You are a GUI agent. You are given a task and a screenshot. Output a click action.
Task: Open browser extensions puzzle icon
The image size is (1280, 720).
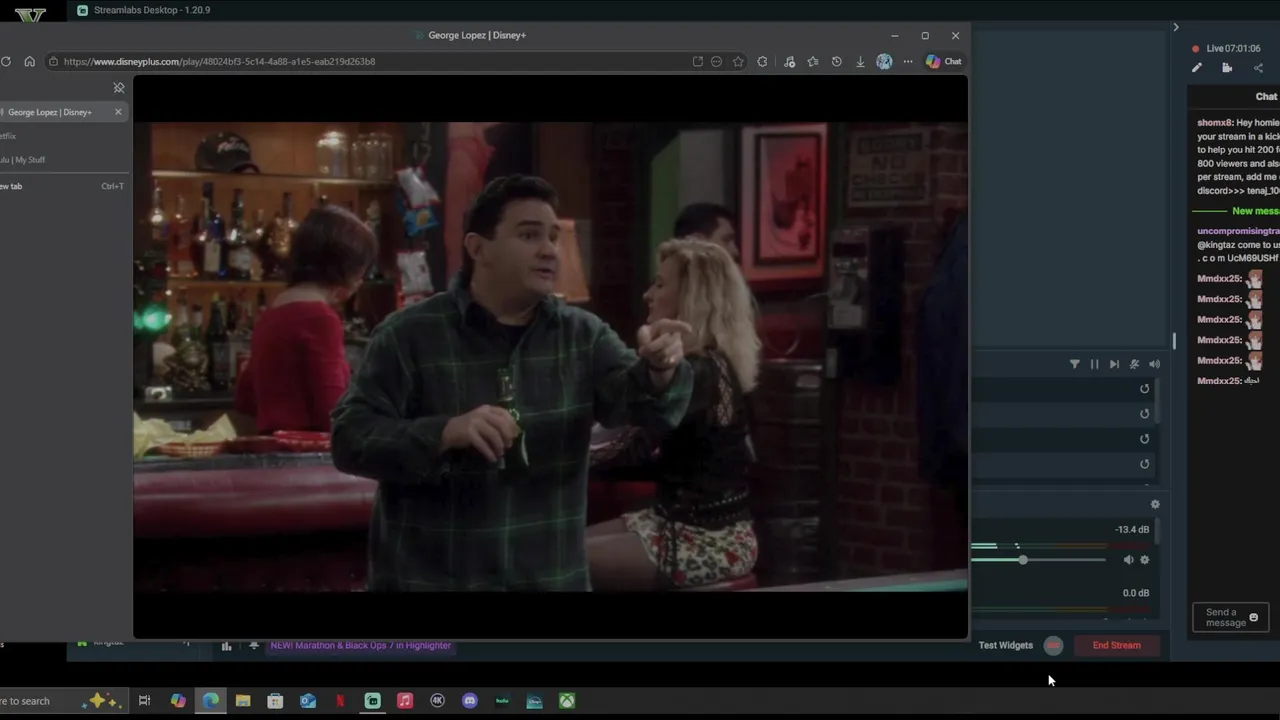[762, 61]
